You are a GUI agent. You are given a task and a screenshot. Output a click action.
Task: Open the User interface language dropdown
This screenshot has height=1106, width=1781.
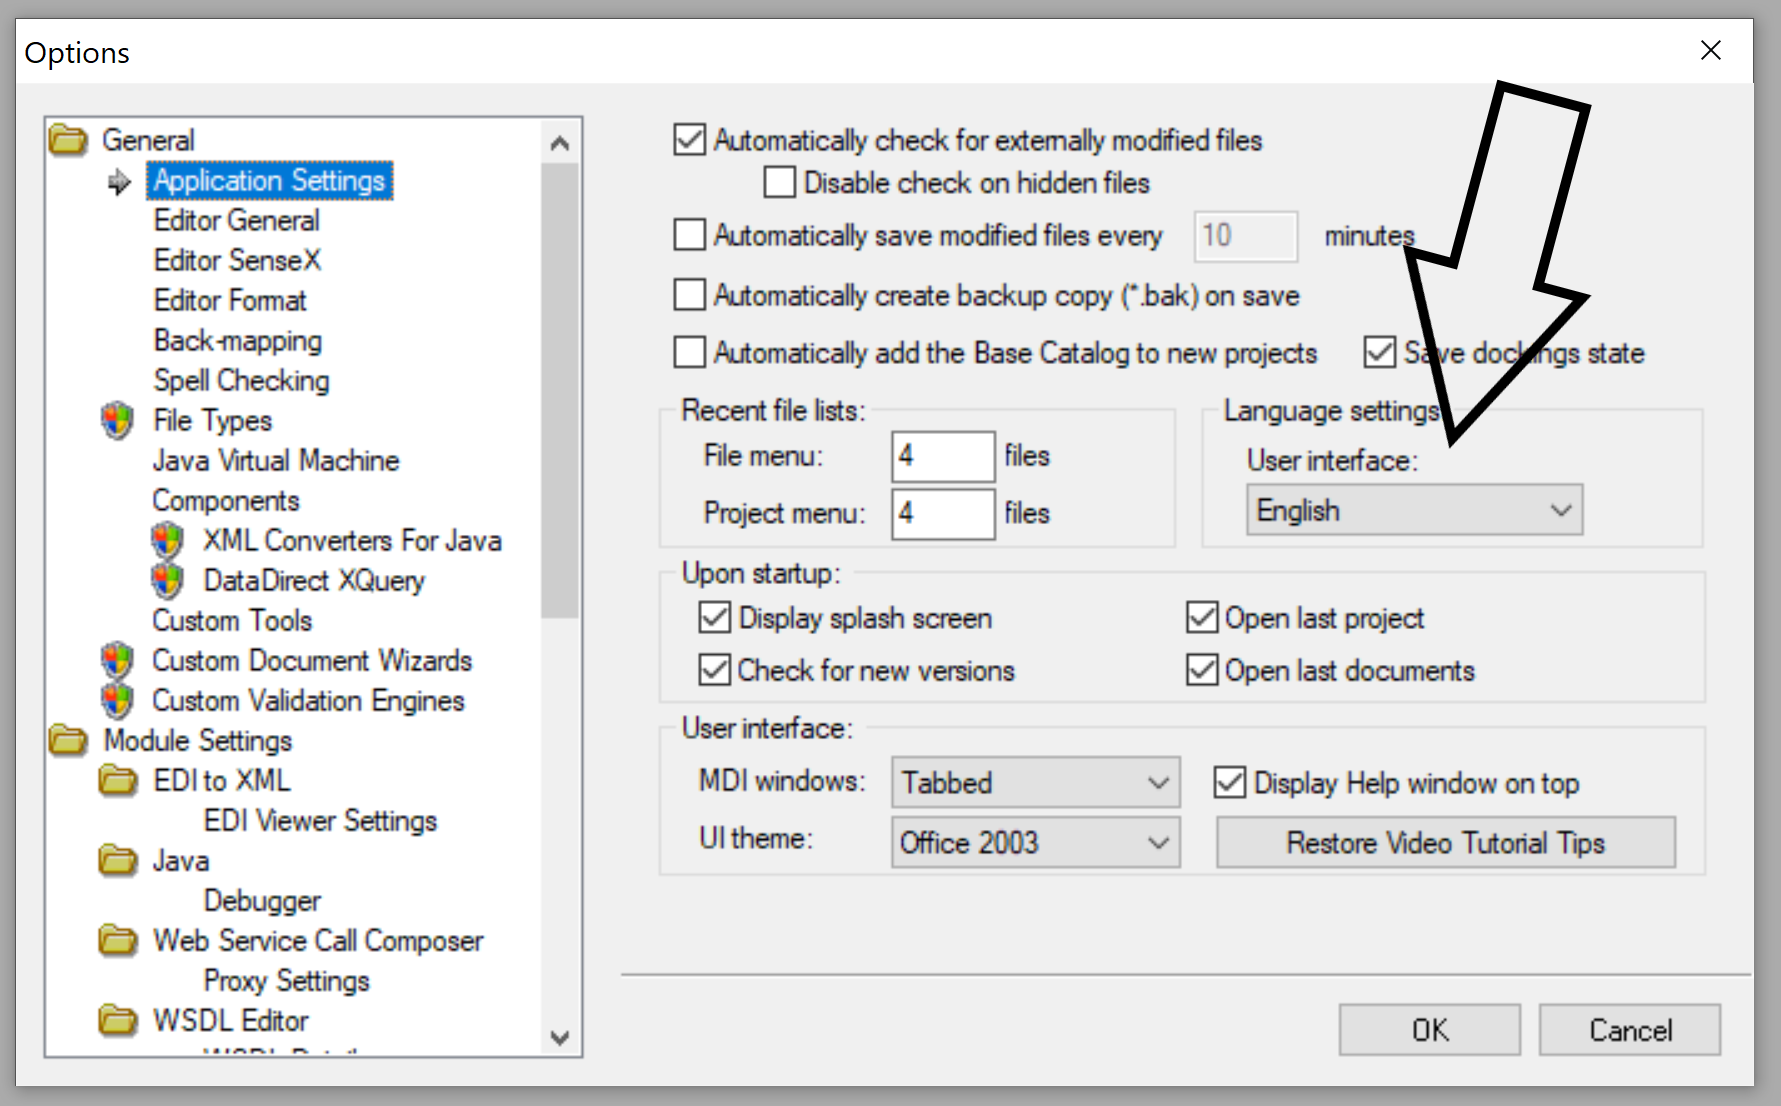(1413, 511)
